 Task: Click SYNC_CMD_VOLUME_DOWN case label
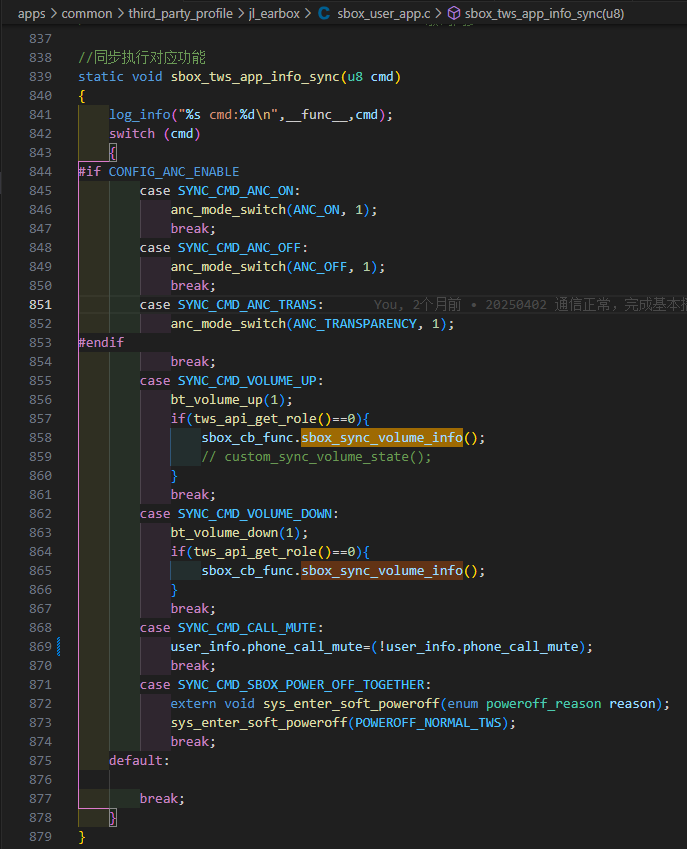point(255,514)
